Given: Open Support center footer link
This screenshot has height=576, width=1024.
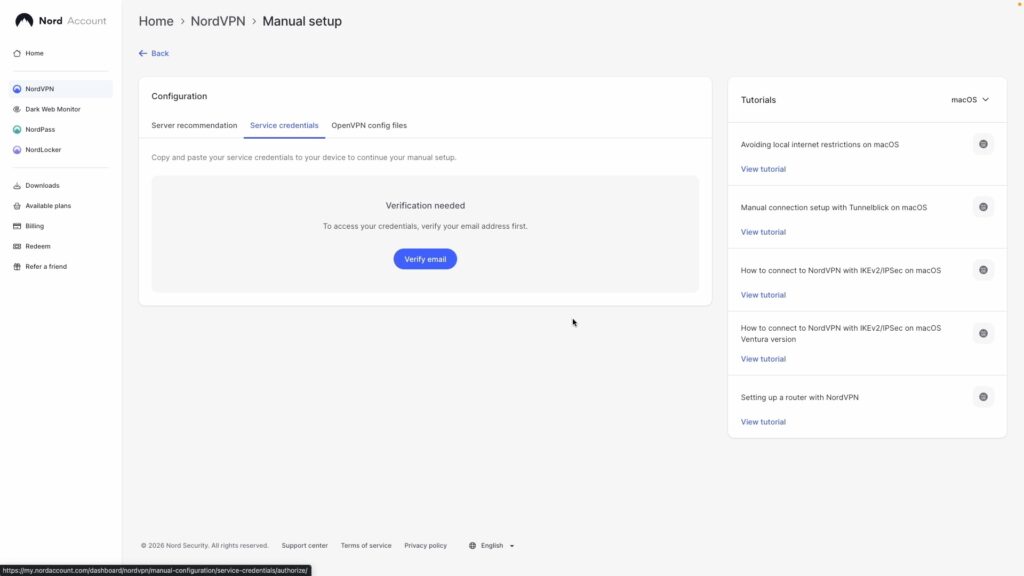Looking at the screenshot, I should point(304,546).
